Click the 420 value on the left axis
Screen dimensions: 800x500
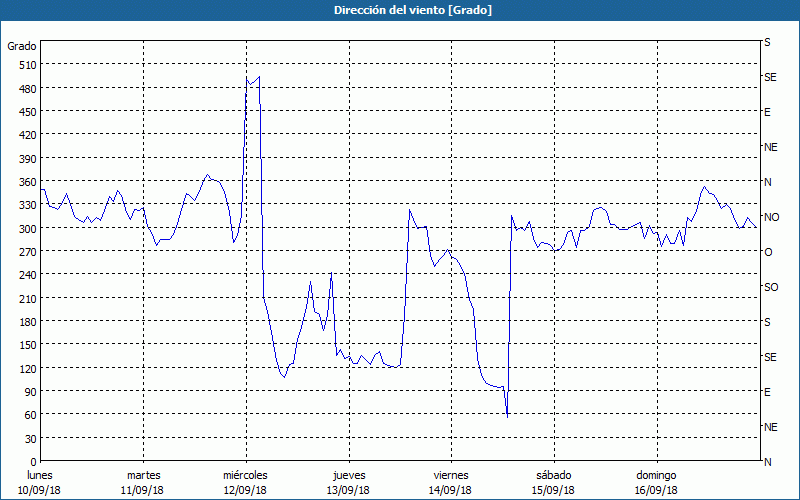pos(28,135)
